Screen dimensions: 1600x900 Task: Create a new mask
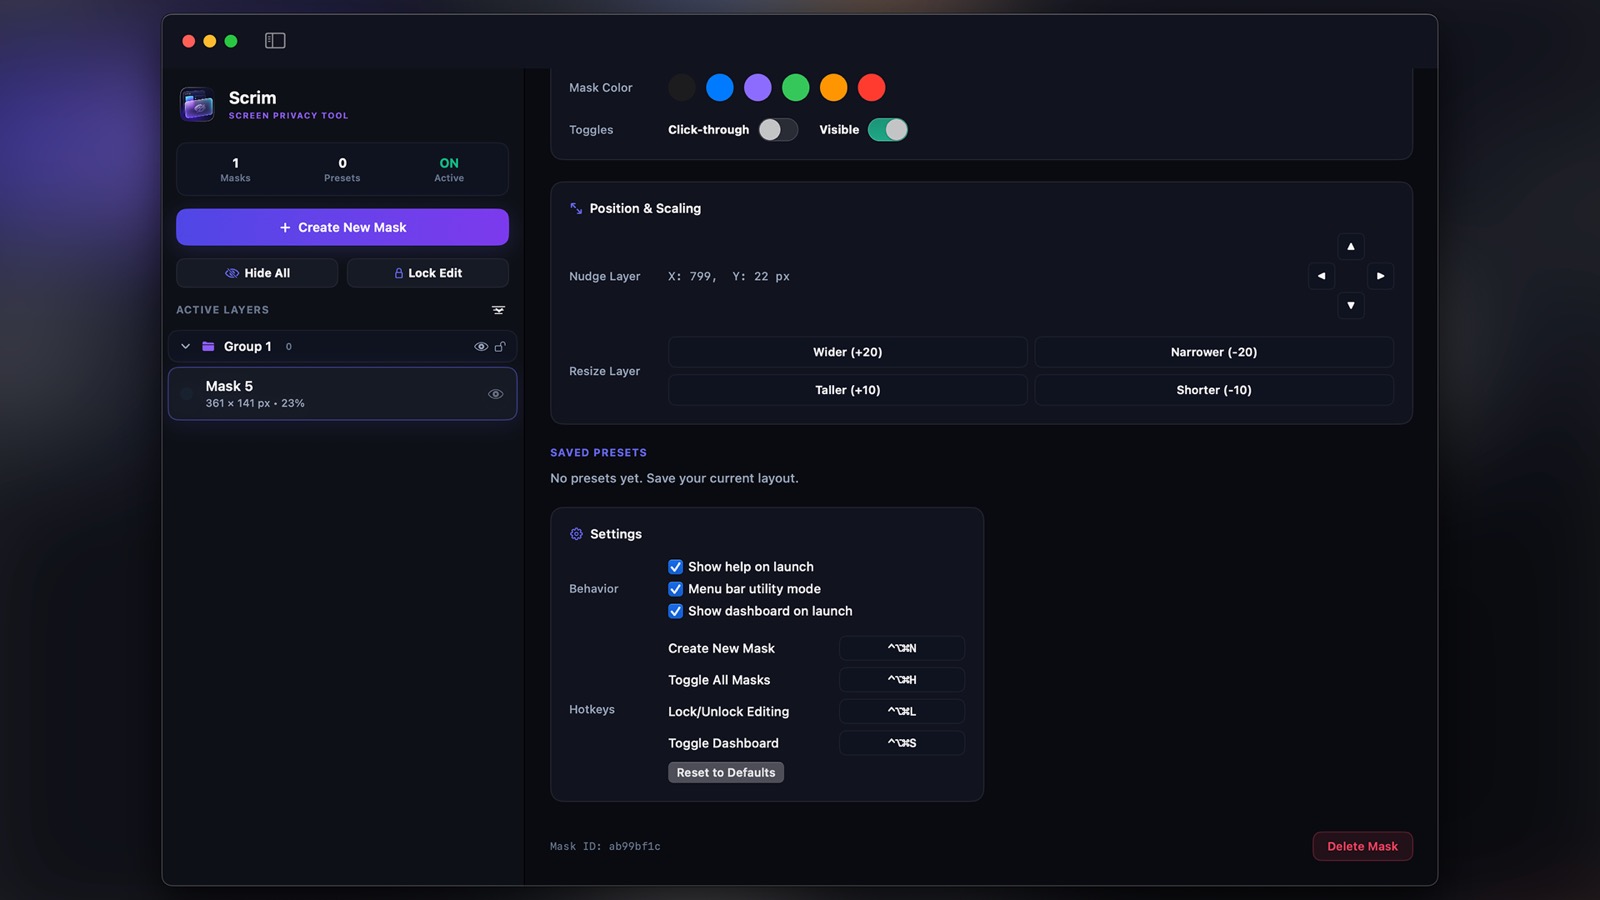[342, 227]
